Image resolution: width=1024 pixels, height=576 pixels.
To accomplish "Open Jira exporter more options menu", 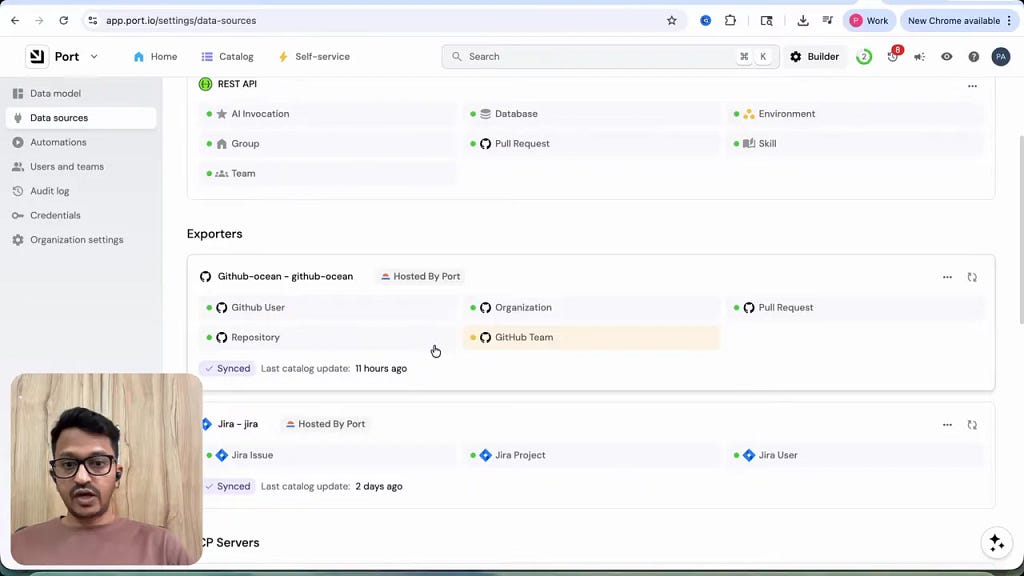I will point(947,424).
